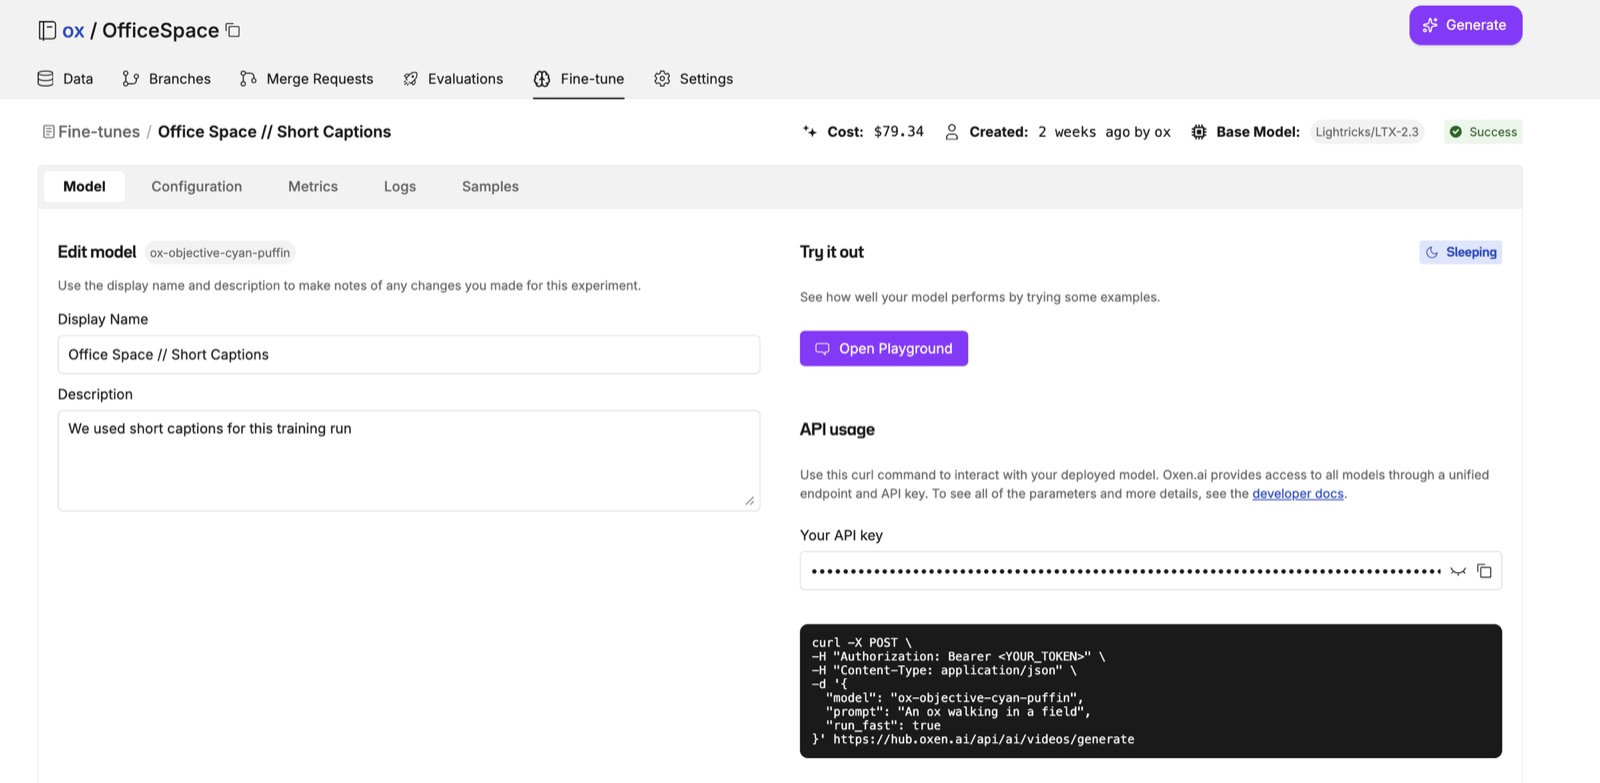Open the Evaluations tab
1600x783 pixels.
tap(453, 78)
